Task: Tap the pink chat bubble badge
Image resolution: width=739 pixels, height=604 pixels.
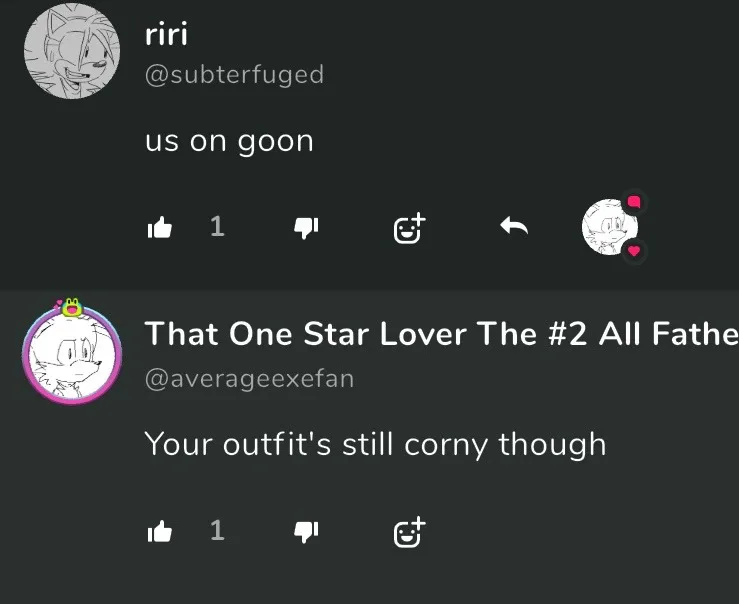Action: pos(634,203)
